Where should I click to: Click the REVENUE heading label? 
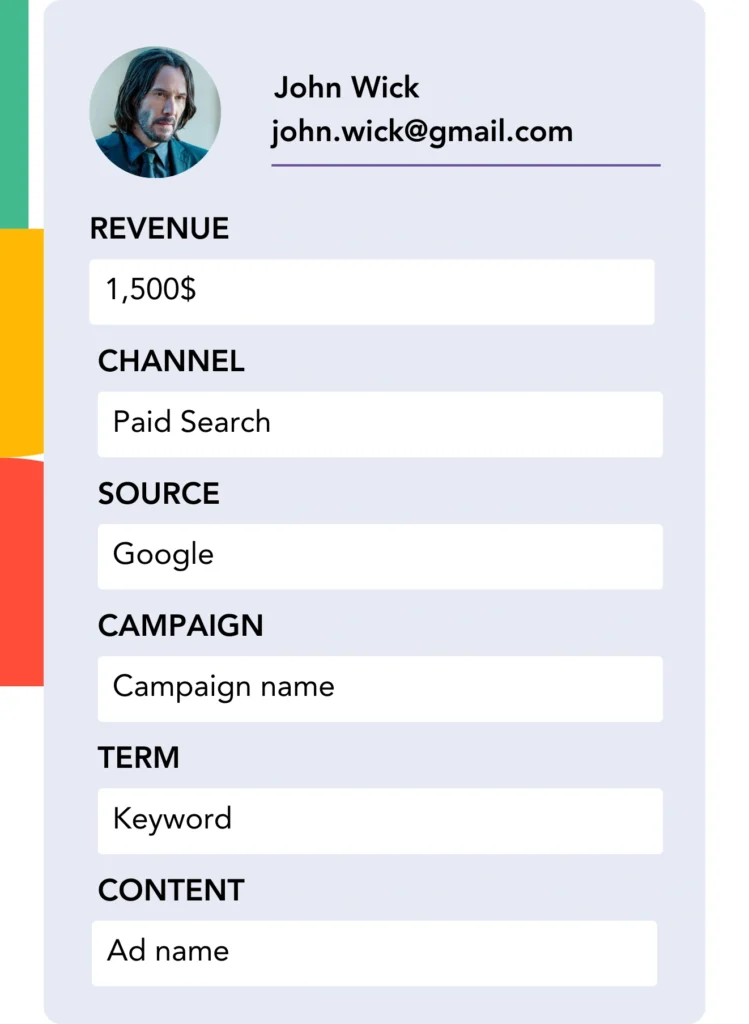click(159, 229)
